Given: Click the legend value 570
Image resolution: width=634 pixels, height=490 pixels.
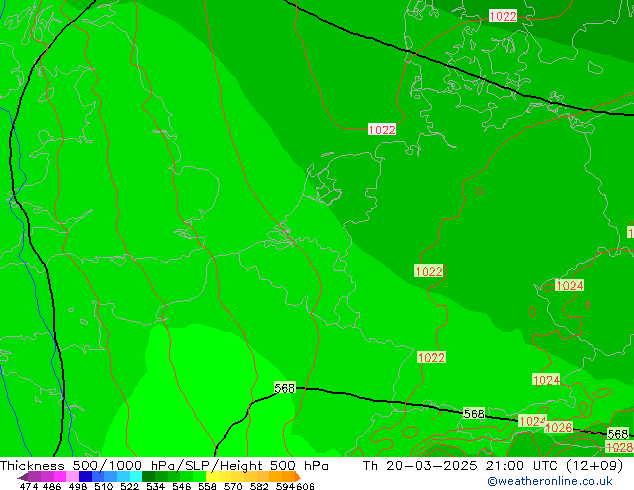Looking at the screenshot, I should click(233, 486).
